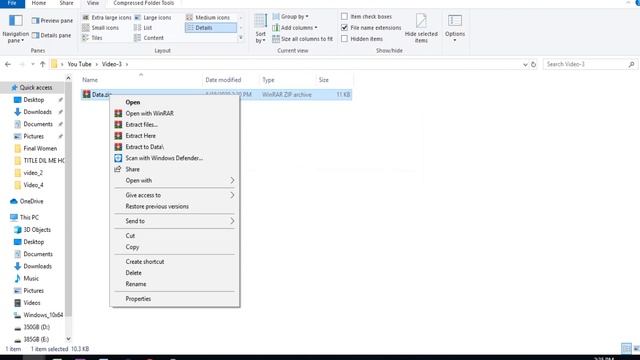Toggle the Preview pane
Screen dimensions: 640x360
[x=52, y=20]
